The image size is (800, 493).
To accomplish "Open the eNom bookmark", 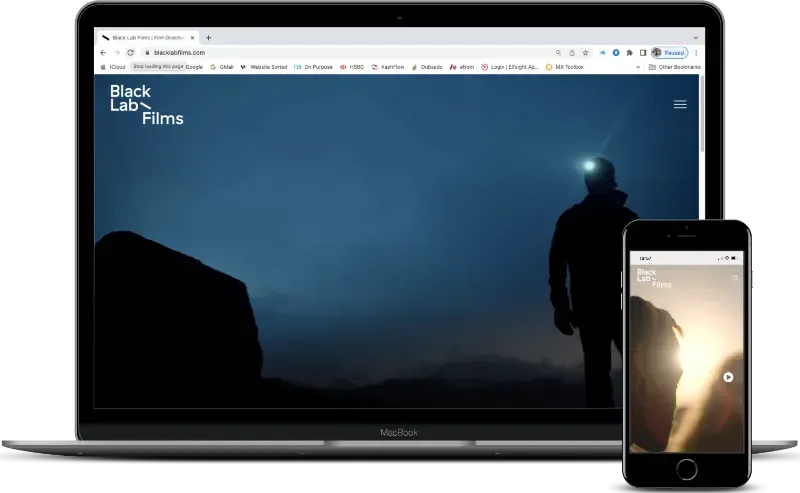I will [462, 67].
